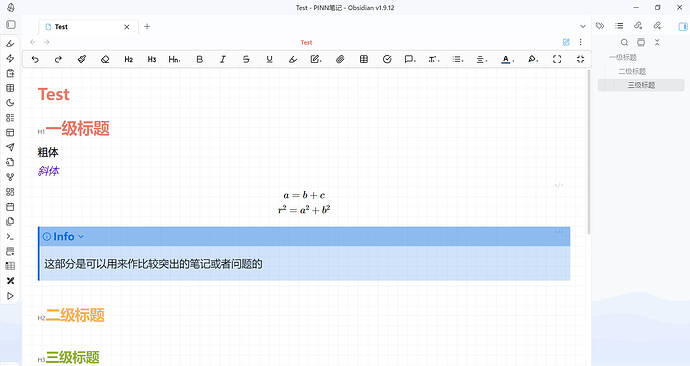Screen dimensions: 690x366
Task: Open the Hn heading level menu
Action: pyautogui.click(x=174, y=59)
